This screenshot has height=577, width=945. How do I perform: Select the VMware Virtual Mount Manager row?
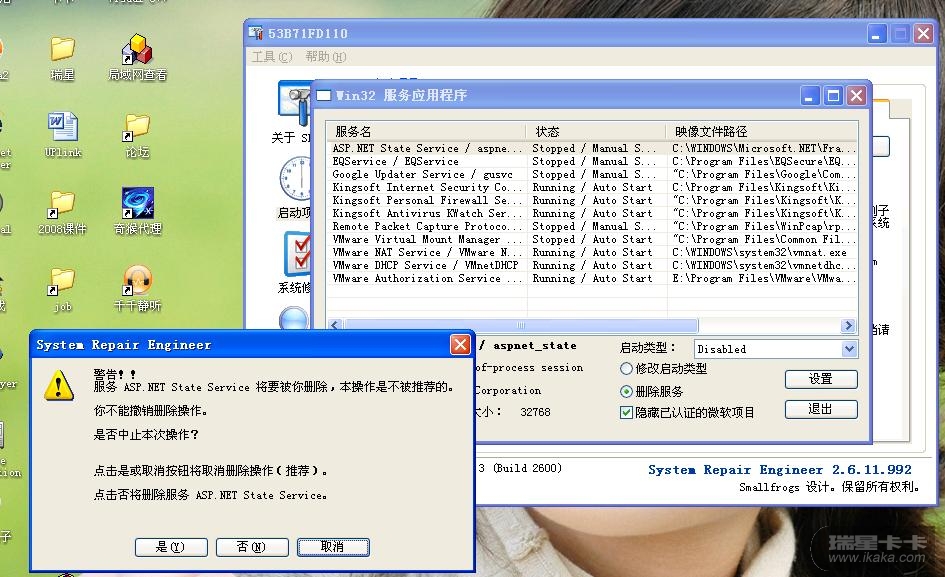click(x=593, y=239)
